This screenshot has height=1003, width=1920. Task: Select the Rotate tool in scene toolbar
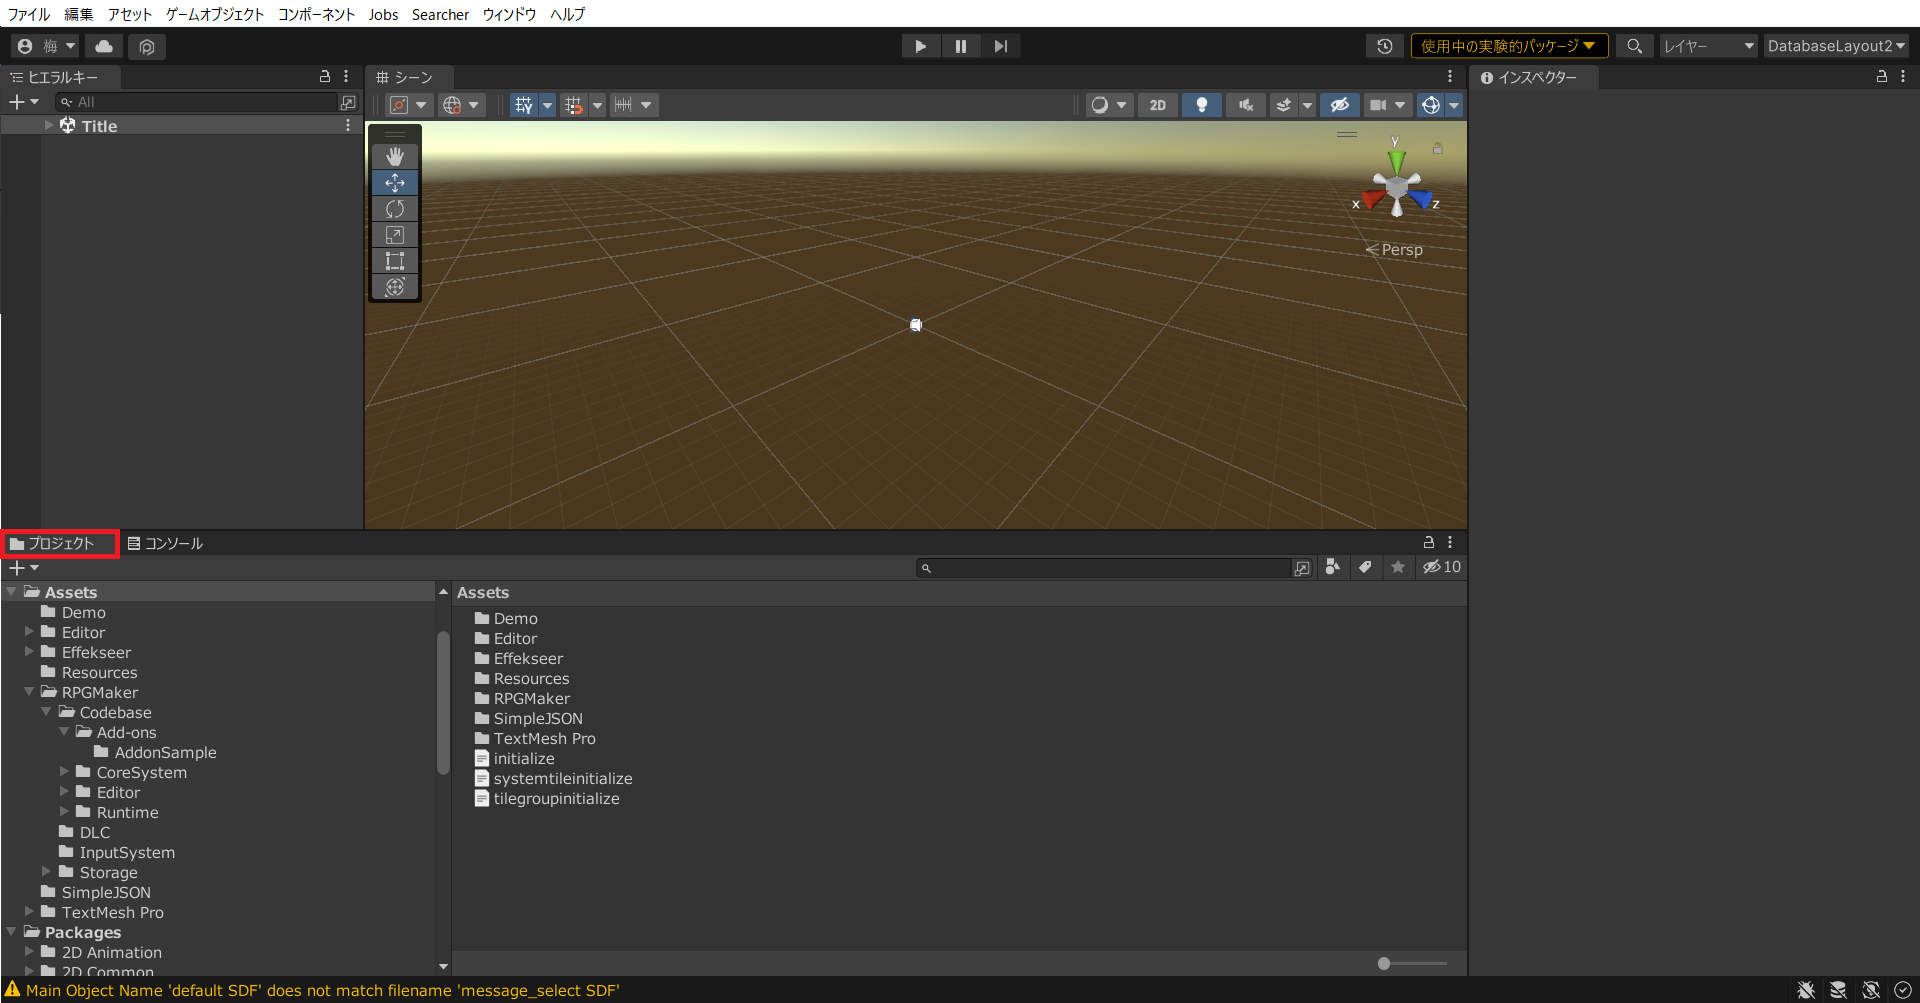[395, 209]
